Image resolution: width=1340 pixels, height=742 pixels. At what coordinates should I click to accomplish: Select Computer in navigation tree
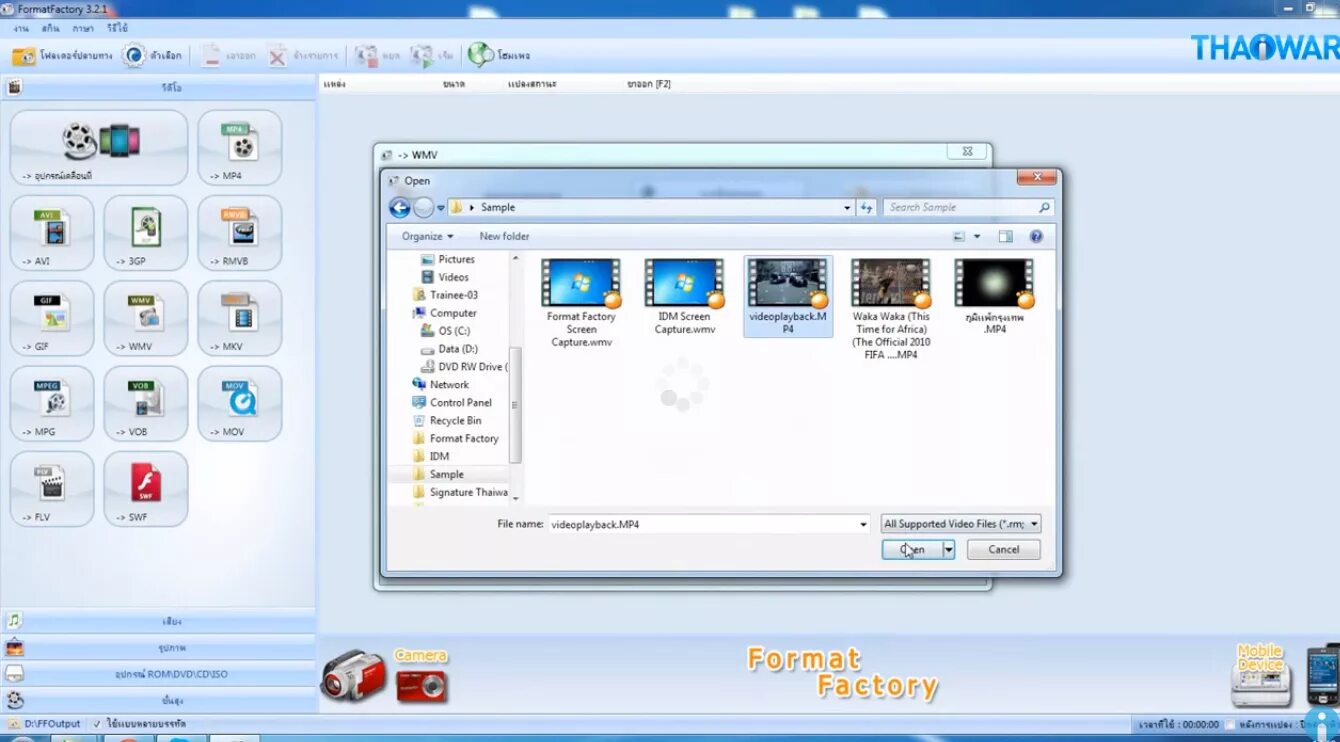coord(444,313)
